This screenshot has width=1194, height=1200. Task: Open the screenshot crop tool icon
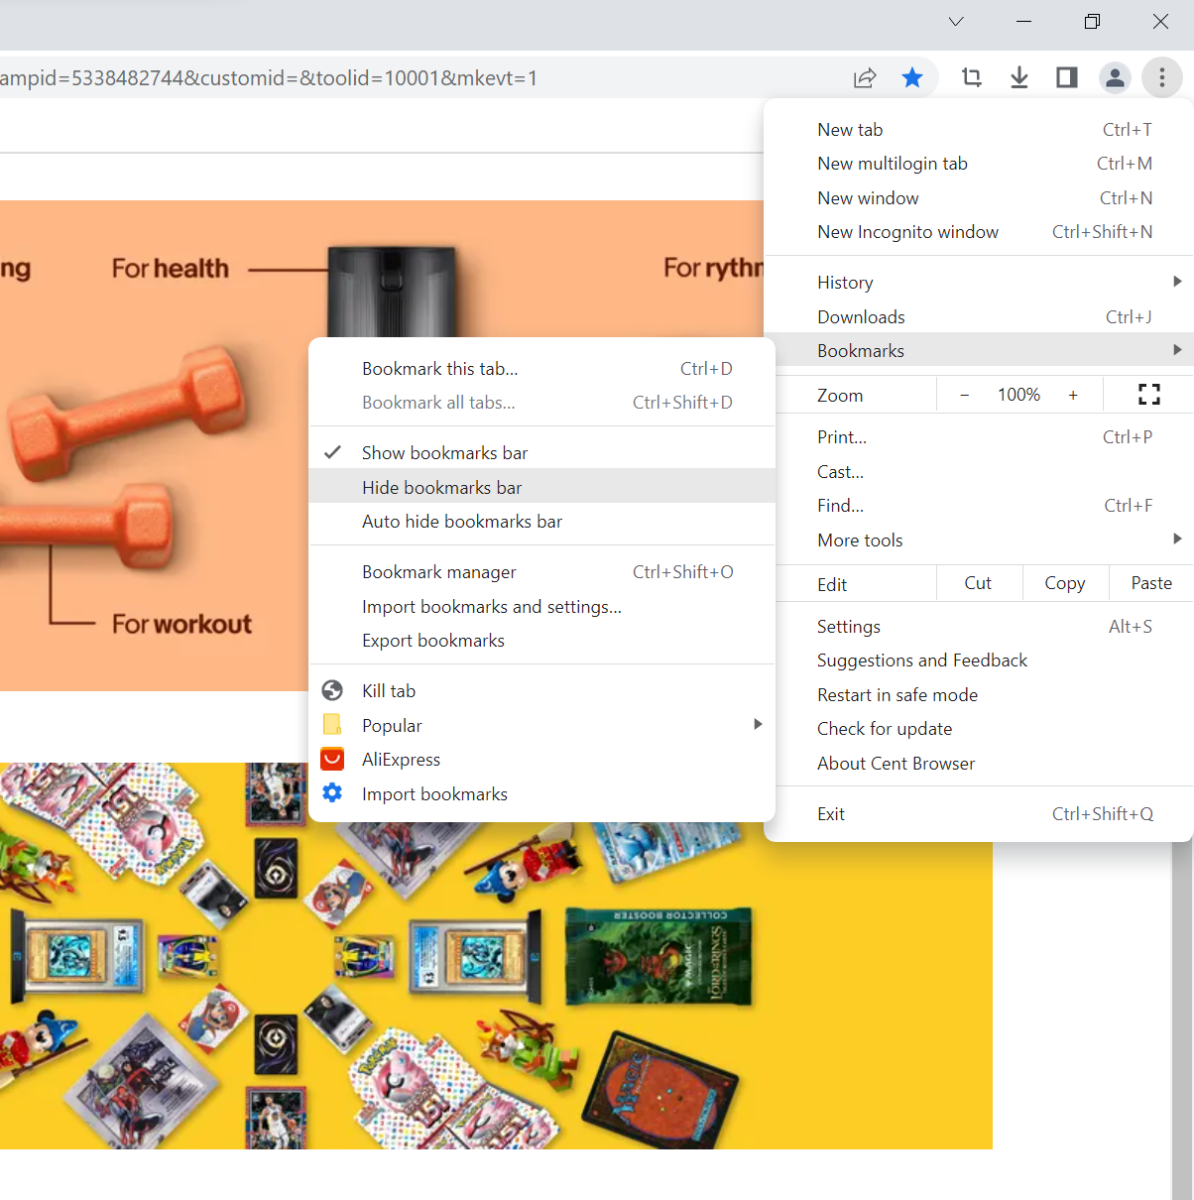(971, 77)
